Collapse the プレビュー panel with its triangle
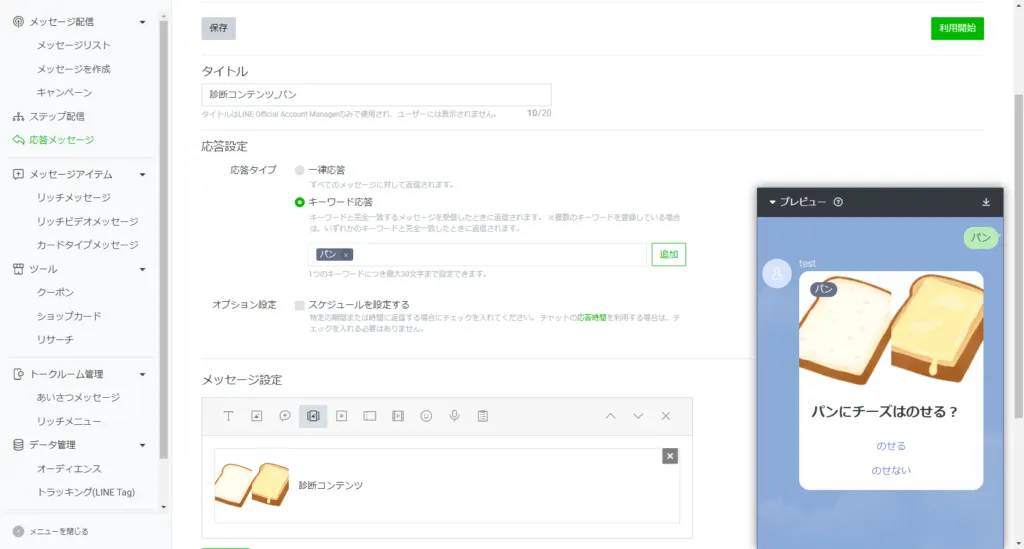This screenshot has height=549, width=1024. point(773,202)
